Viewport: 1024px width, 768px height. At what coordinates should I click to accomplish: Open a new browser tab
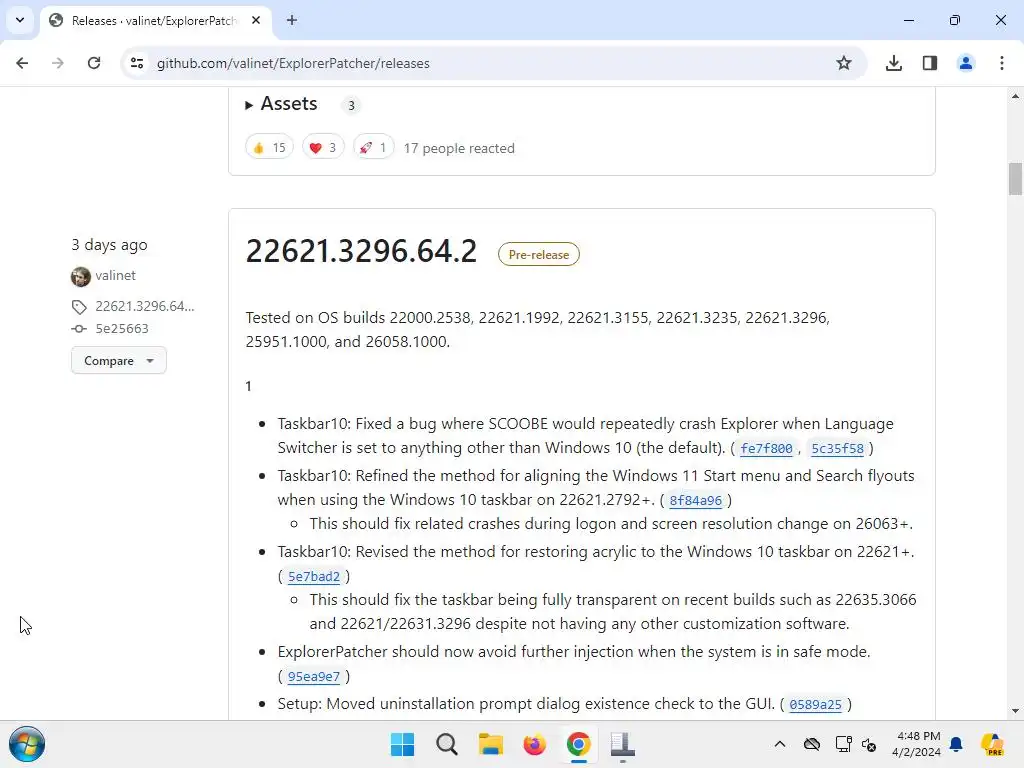292,20
